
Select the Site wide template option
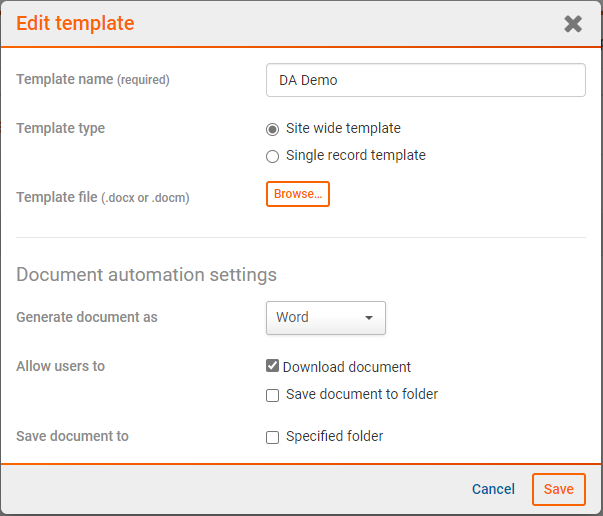273,129
